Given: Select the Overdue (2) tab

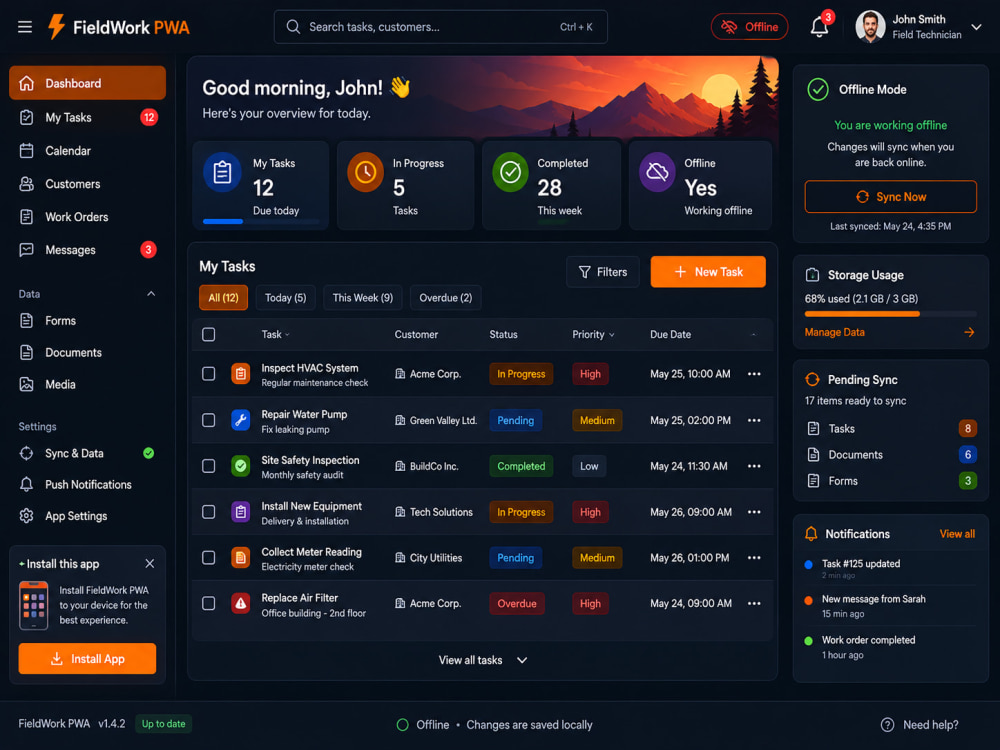Looking at the screenshot, I should point(446,298).
